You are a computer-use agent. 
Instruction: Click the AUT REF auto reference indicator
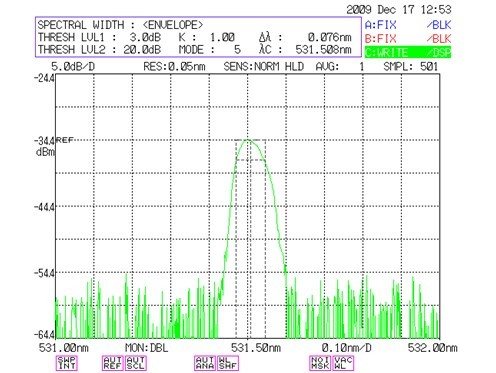point(113,363)
